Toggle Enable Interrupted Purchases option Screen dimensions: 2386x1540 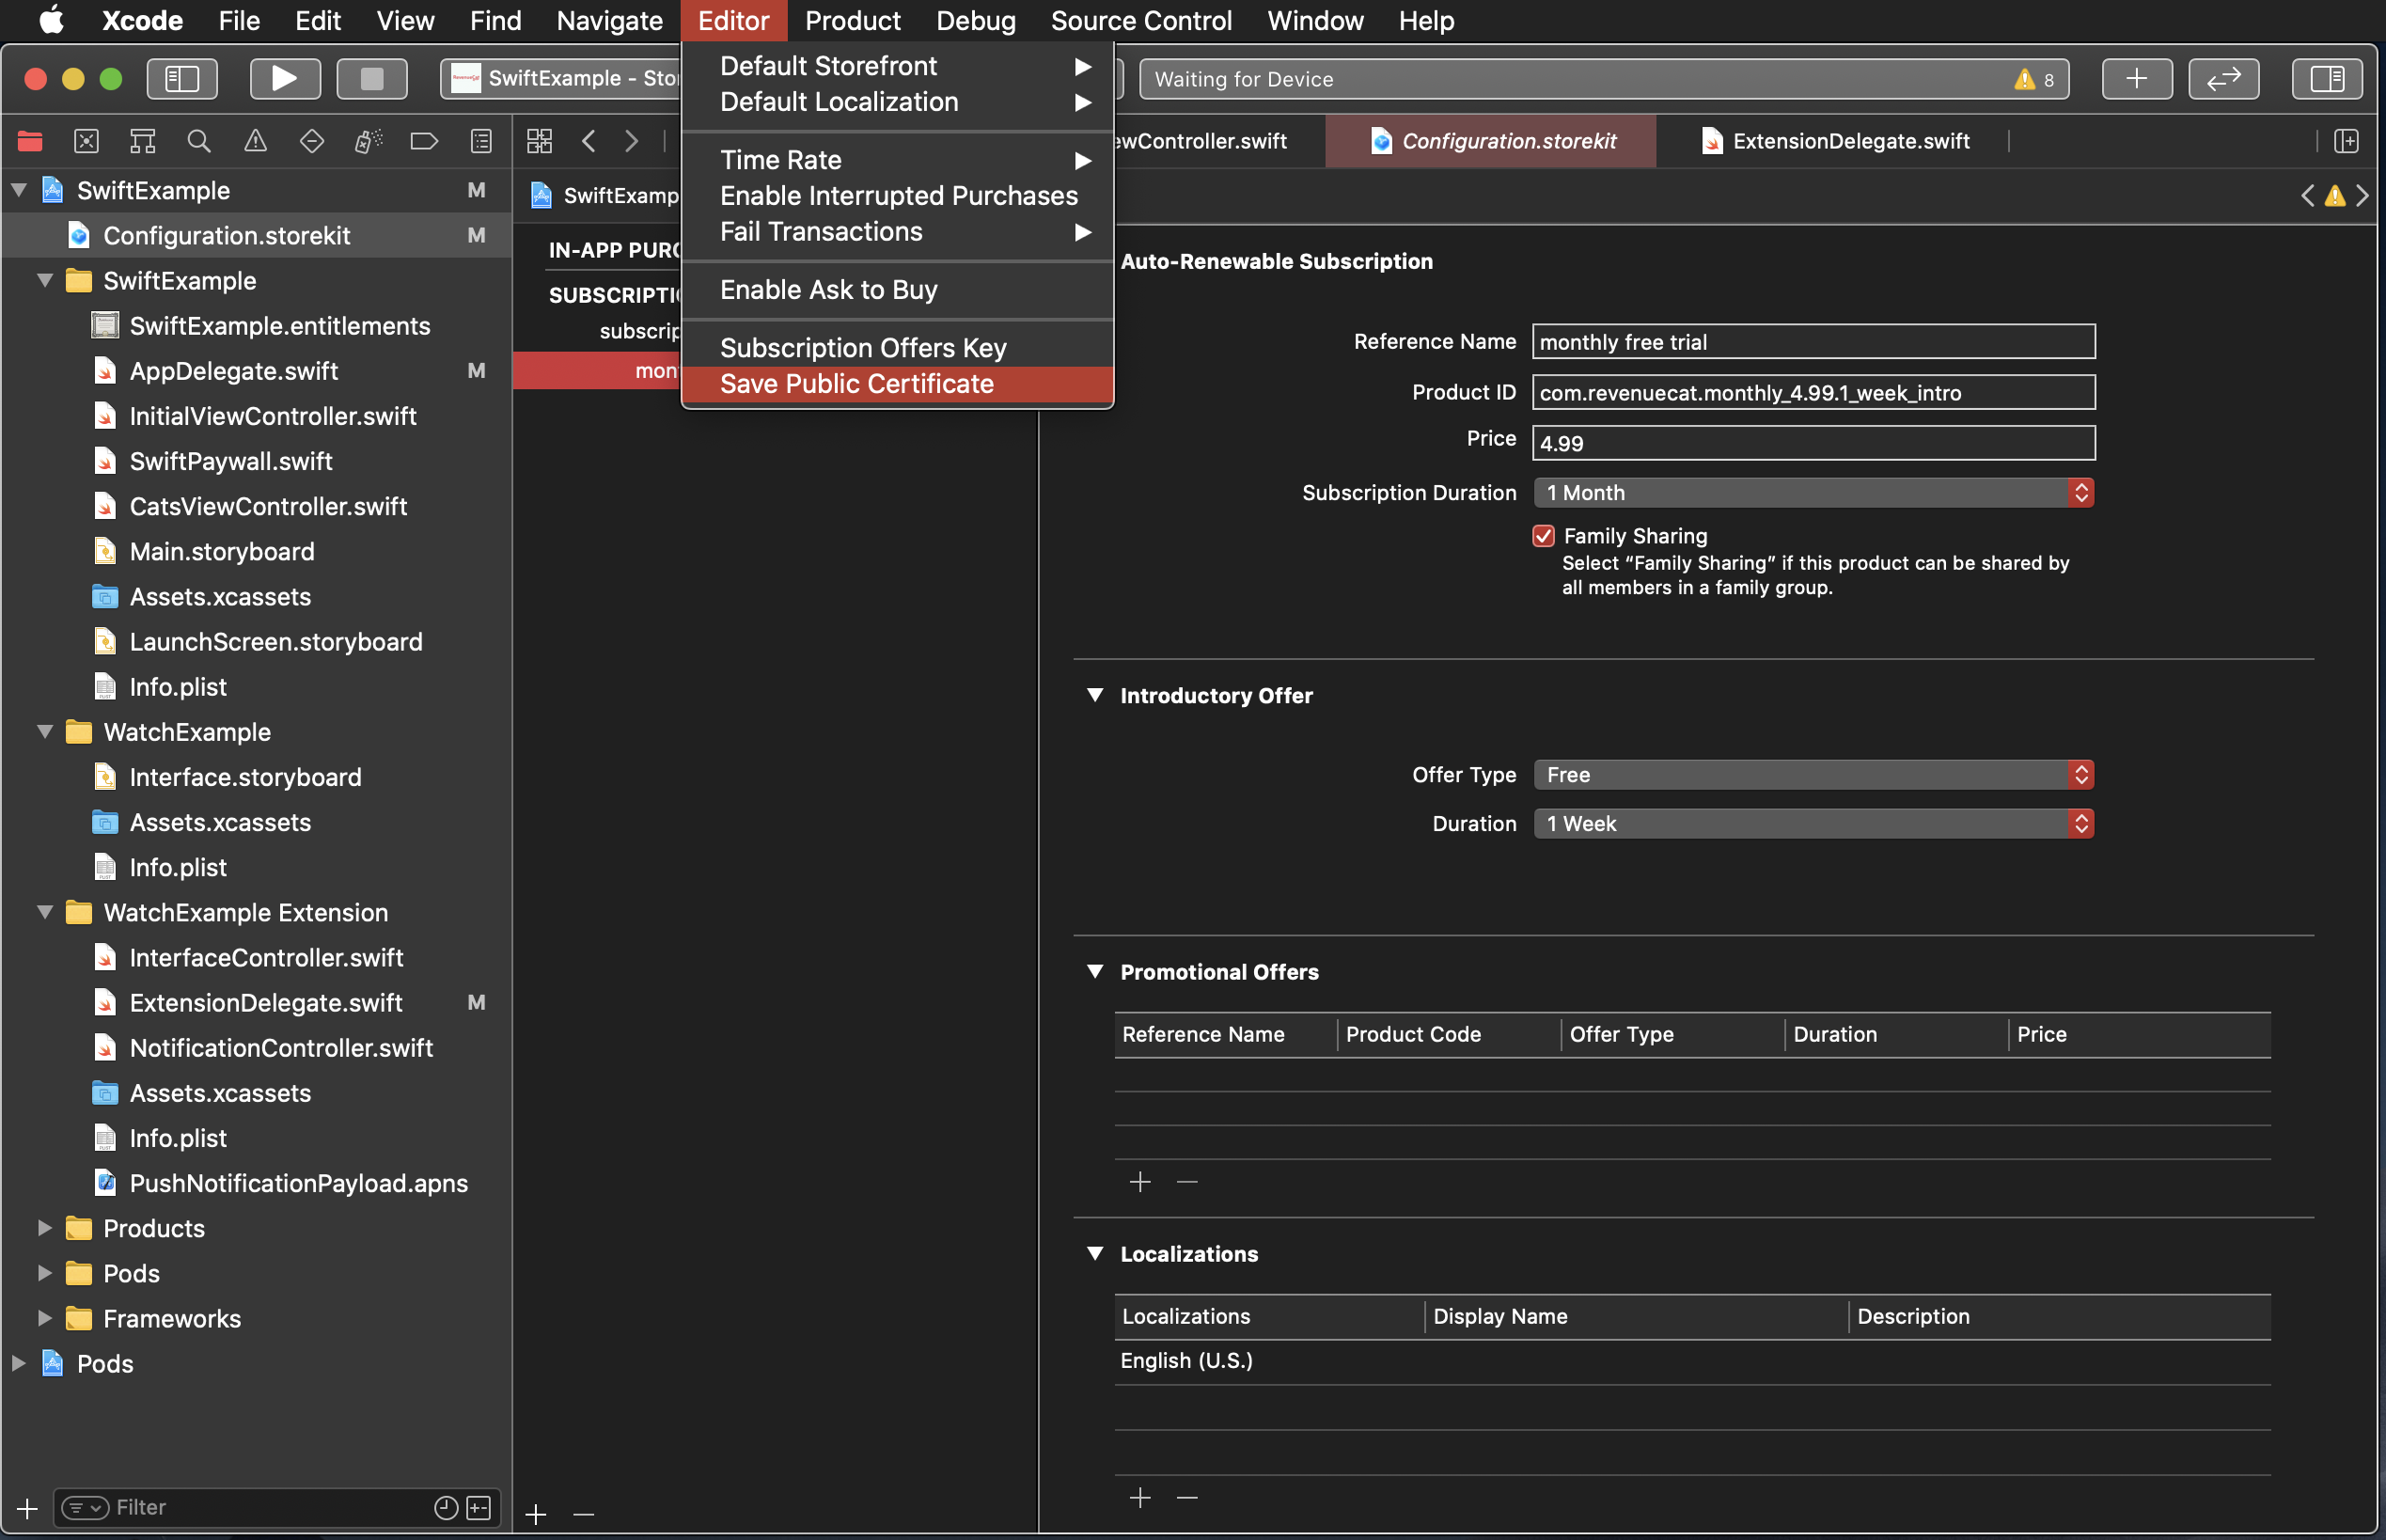pyautogui.click(x=898, y=196)
